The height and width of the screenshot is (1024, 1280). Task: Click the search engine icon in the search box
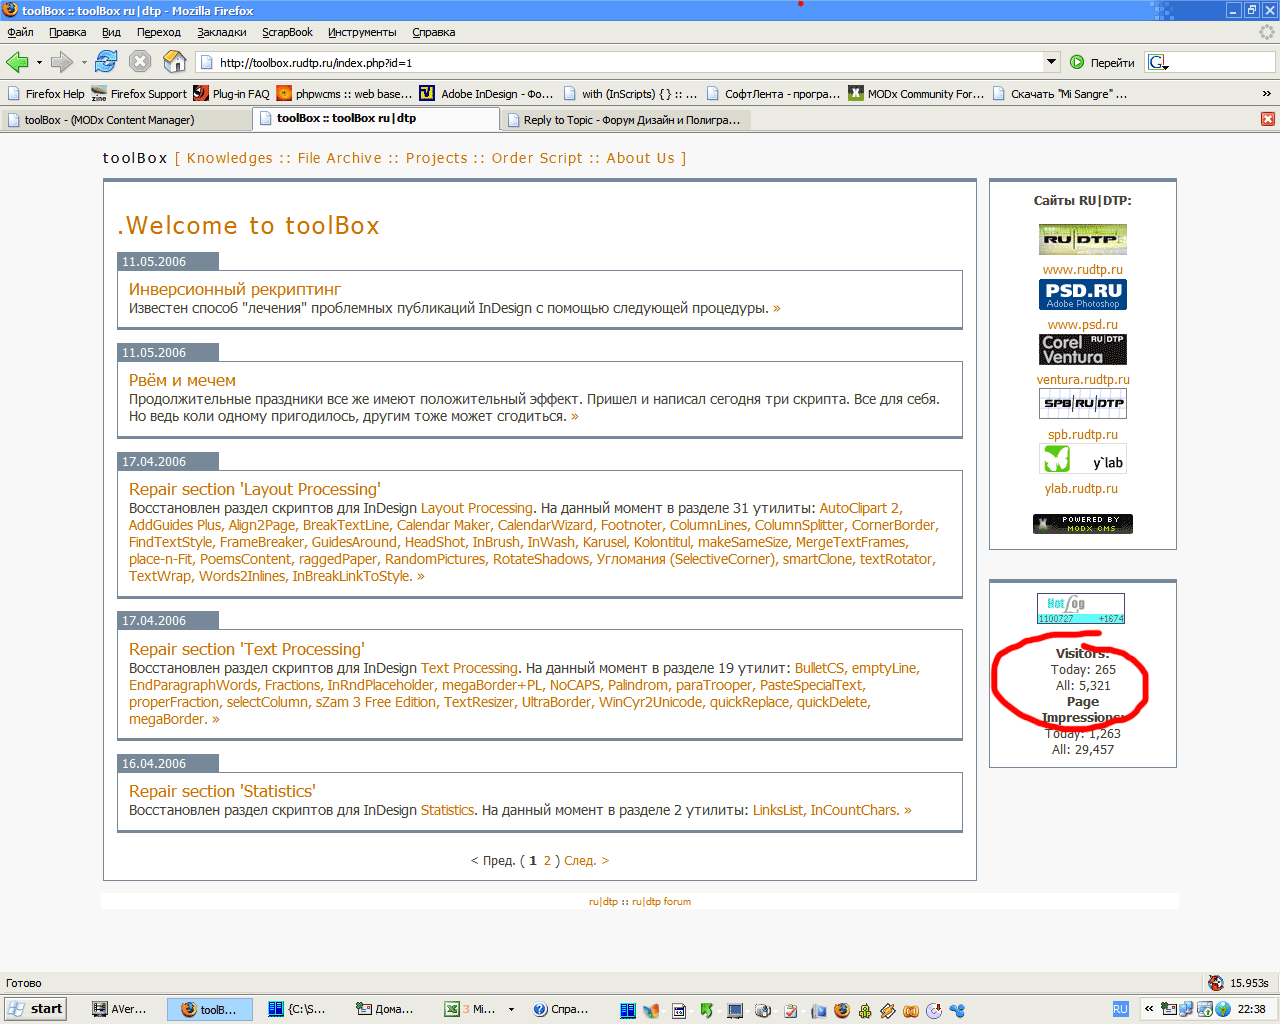pyautogui.click(x=1158, y=62)
